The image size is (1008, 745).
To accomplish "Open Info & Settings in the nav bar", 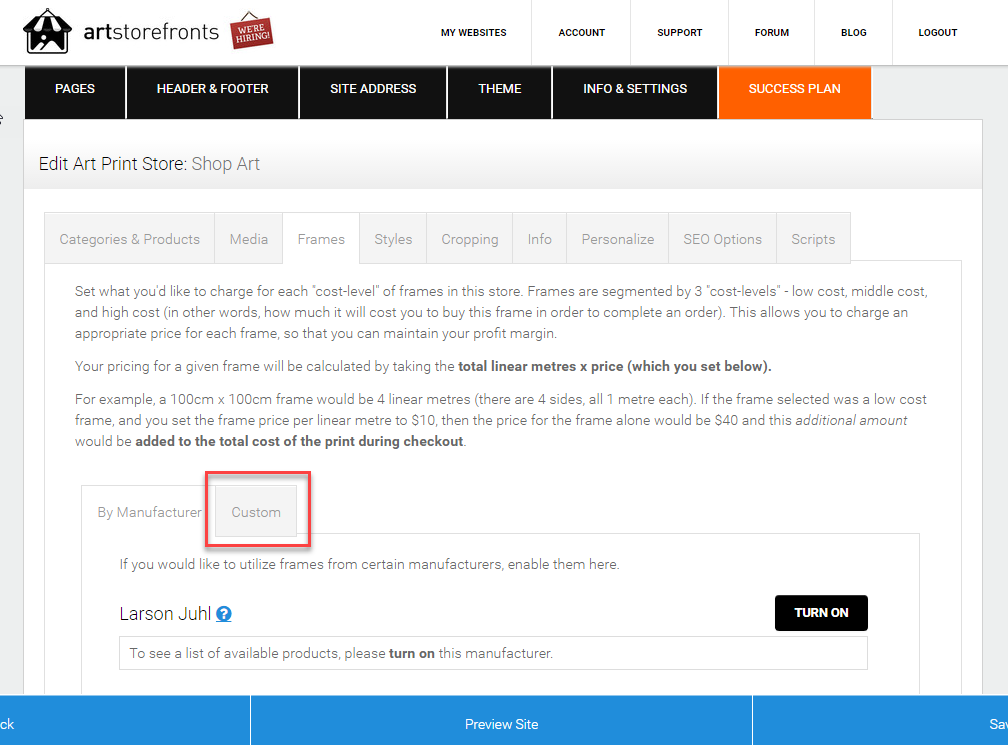I will click(635, 89).
